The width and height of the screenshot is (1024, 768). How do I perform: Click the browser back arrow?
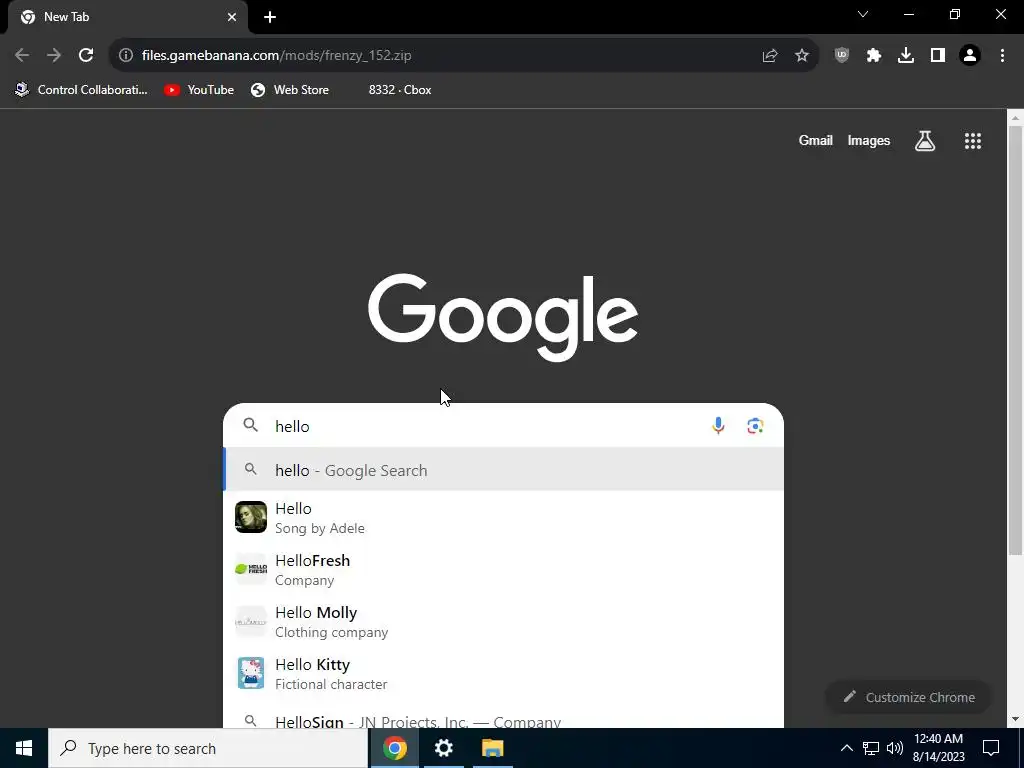[x=22, y=56]
